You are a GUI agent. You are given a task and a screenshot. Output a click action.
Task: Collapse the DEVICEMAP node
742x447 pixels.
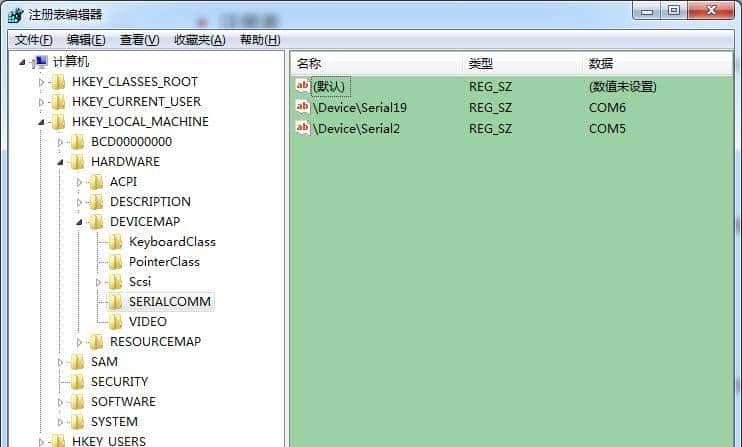[79, 222]
